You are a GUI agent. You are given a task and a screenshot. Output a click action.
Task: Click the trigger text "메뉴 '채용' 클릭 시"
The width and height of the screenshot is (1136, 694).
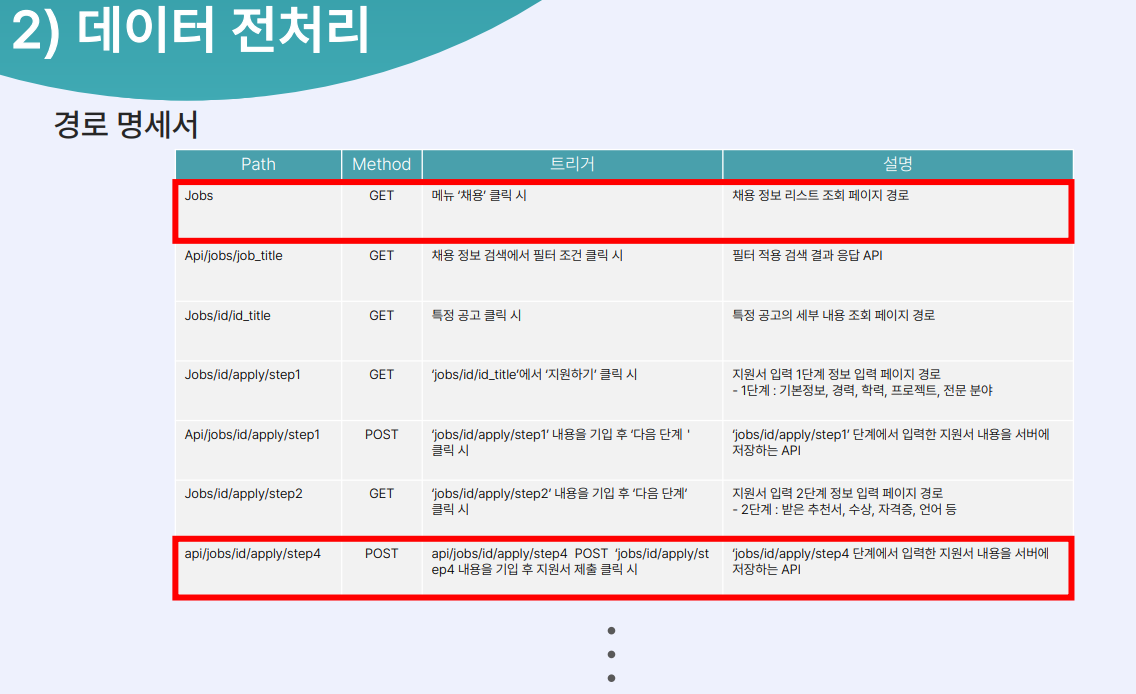[x=479, y=196]
